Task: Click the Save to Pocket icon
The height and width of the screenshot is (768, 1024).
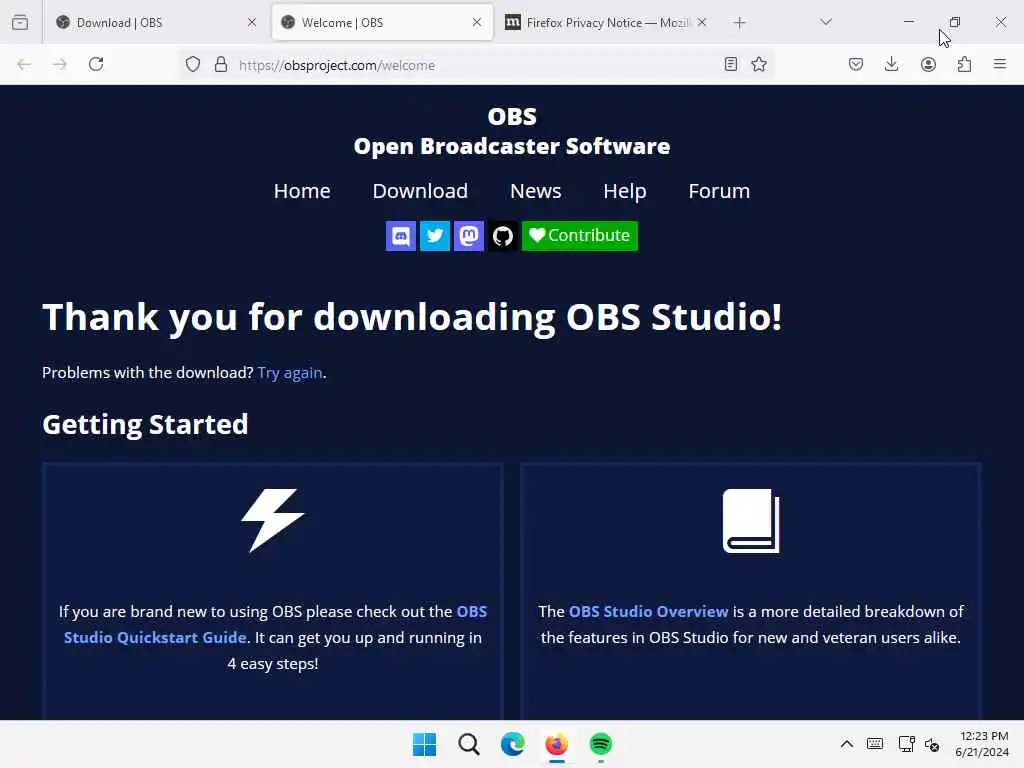Action: [x=856, y=64]
